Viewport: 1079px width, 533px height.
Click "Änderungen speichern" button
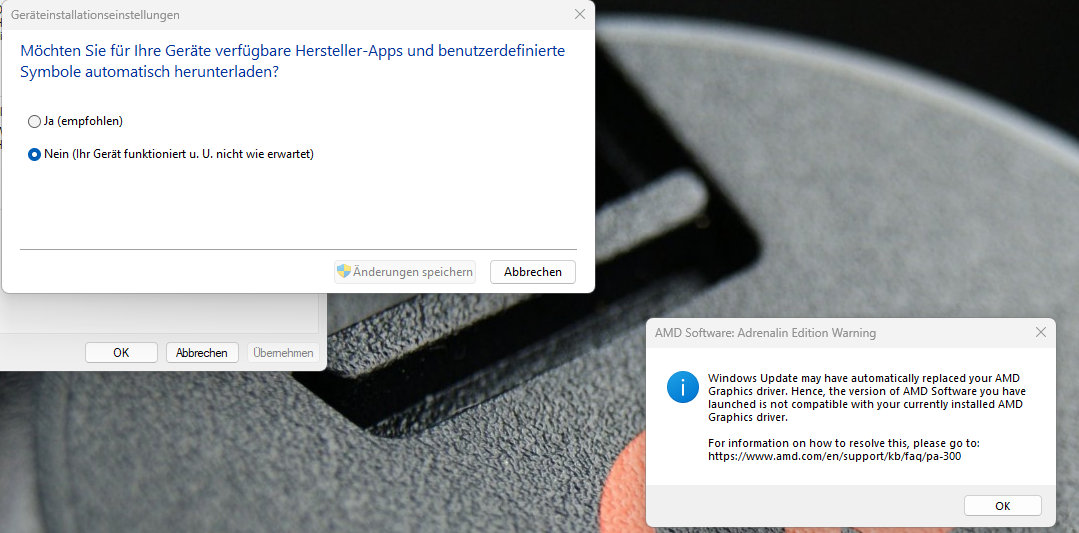405,272
